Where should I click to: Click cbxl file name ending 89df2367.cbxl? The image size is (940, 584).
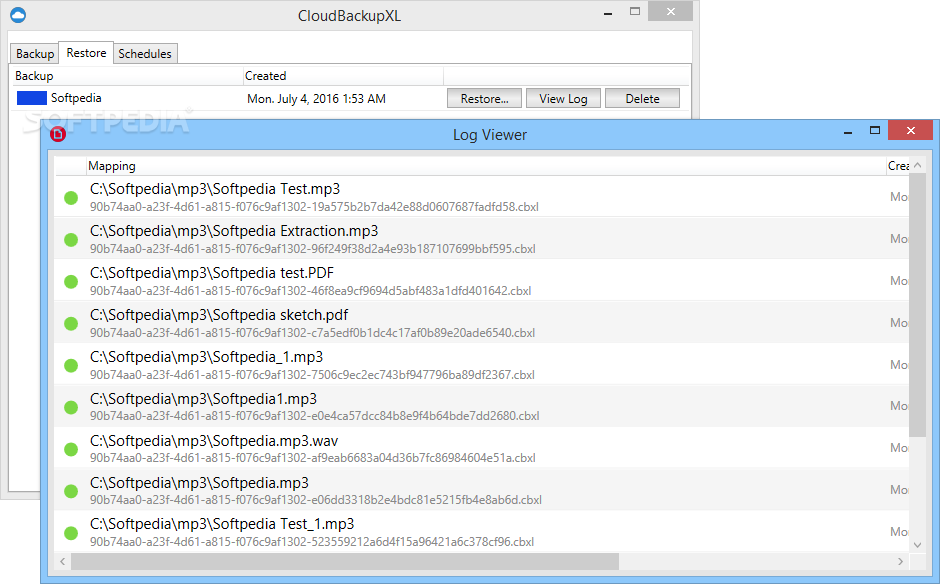coord(312,375)
